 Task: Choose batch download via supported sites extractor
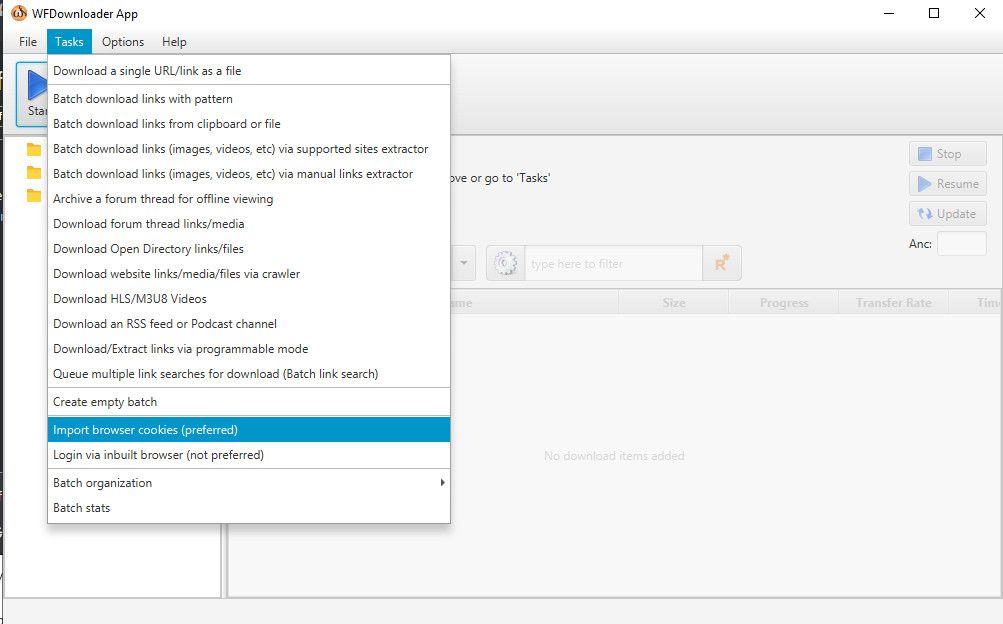[249, 149]
